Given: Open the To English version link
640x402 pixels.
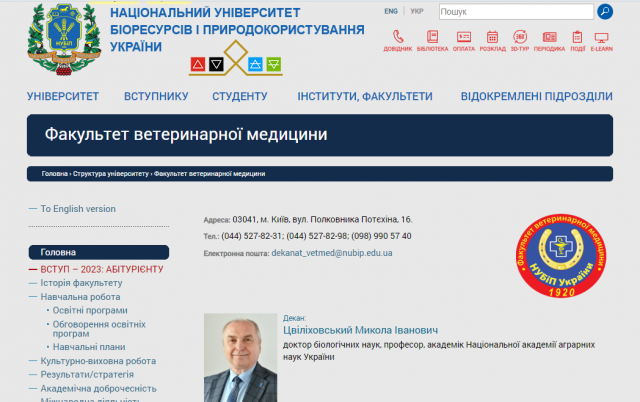Looking at the screenshot, I should click(78, 209).
